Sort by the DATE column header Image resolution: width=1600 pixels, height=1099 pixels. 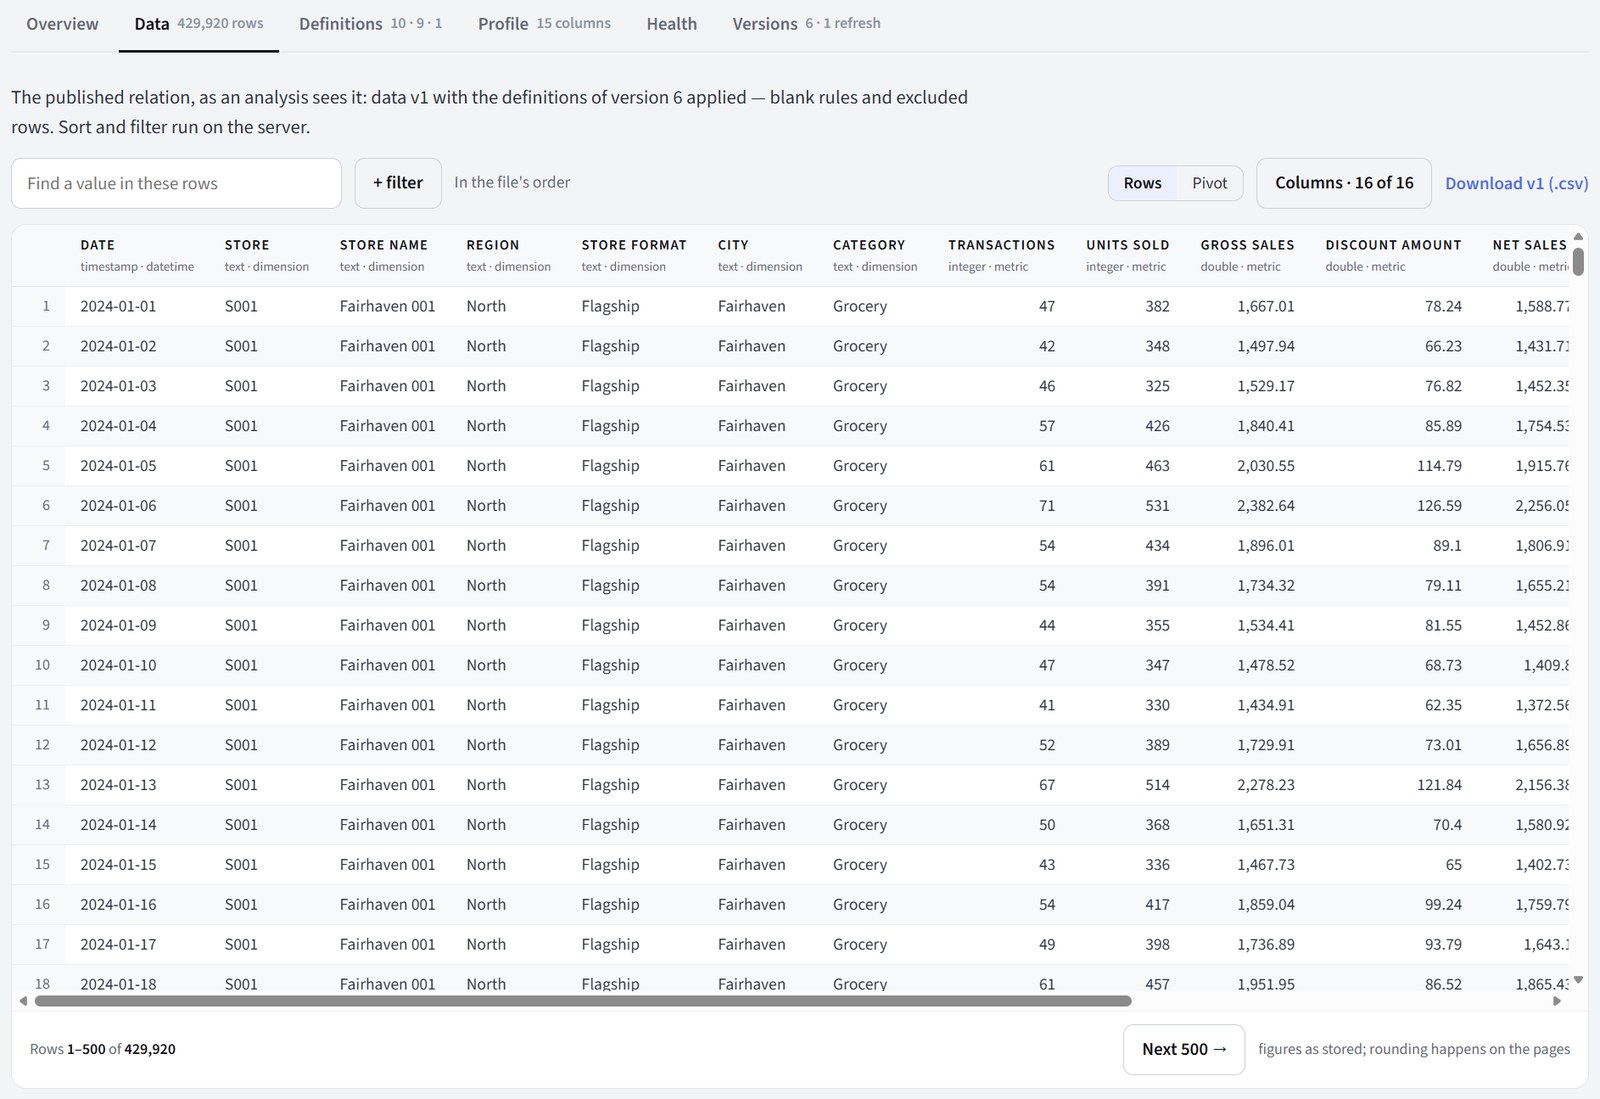click(97, 245)
